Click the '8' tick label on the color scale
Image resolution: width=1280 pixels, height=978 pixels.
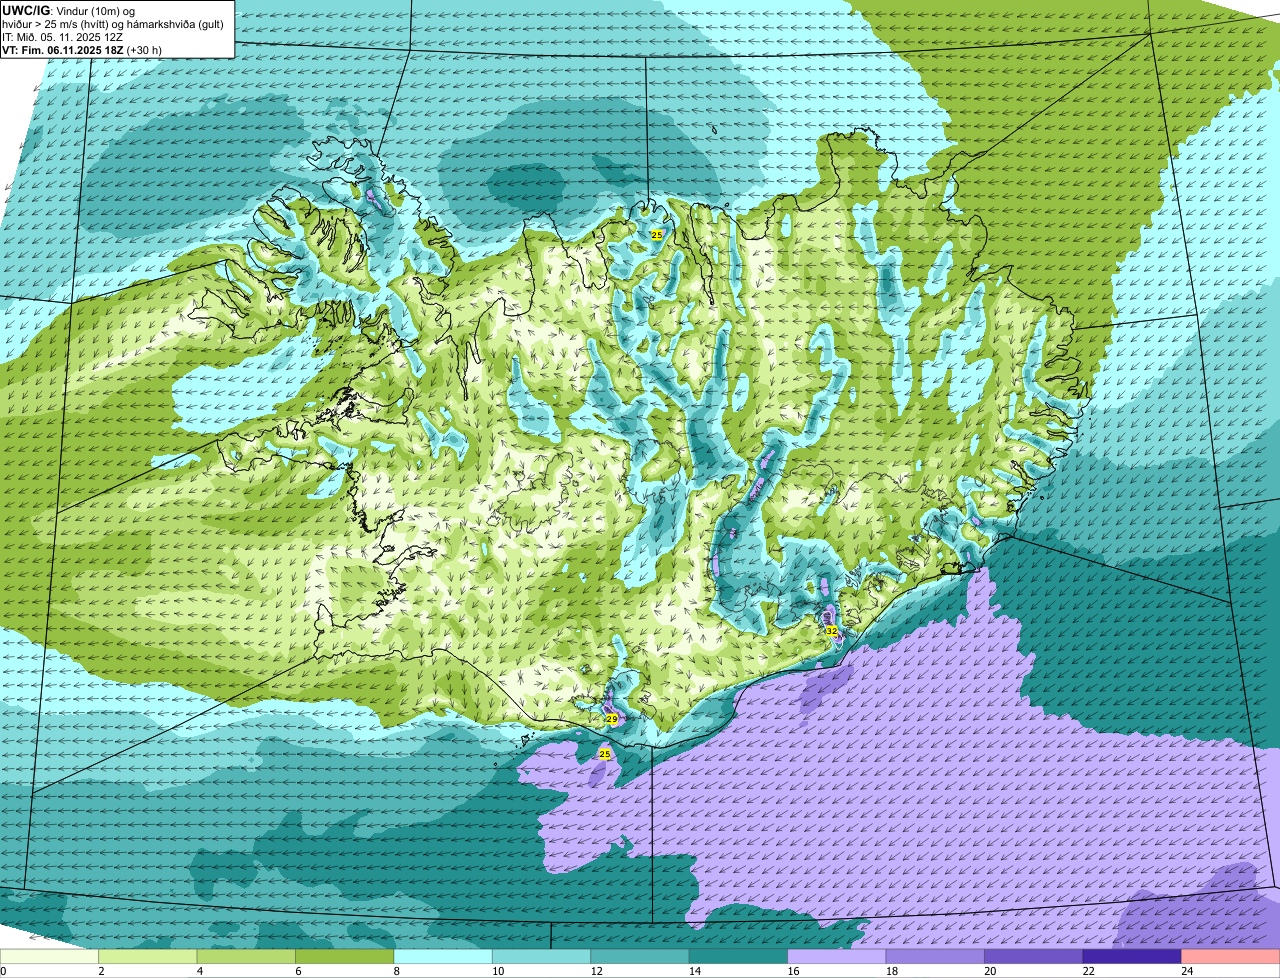(x=395, y=971)
